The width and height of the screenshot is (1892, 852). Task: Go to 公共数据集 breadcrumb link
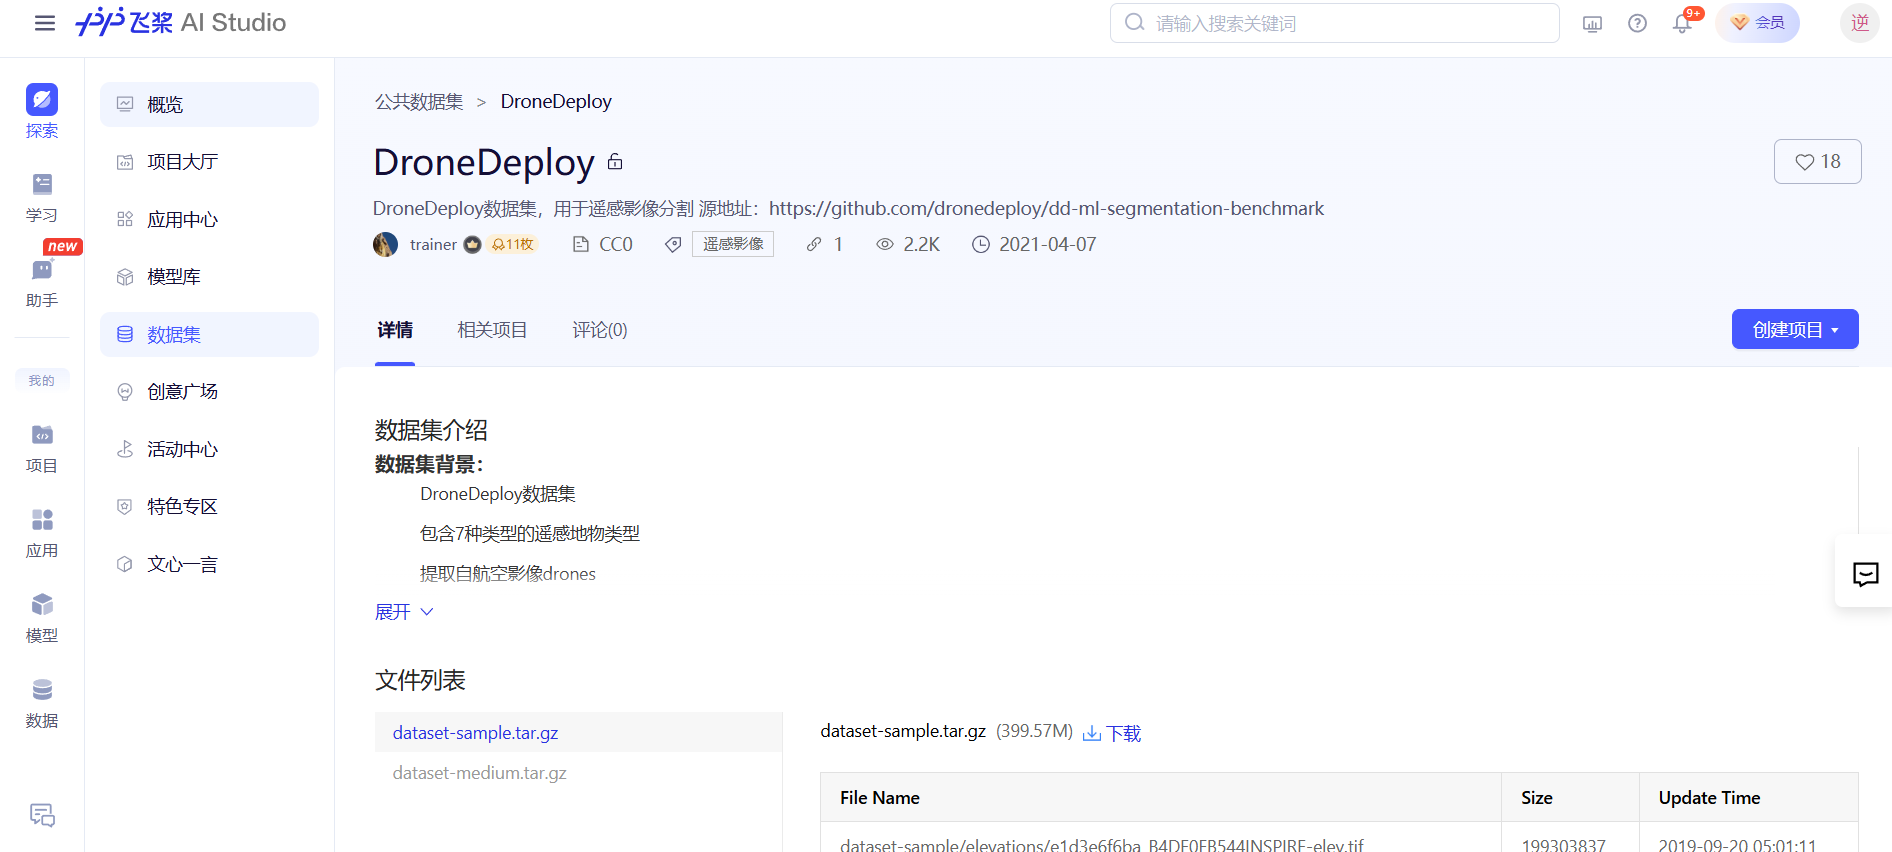[419, 102]
